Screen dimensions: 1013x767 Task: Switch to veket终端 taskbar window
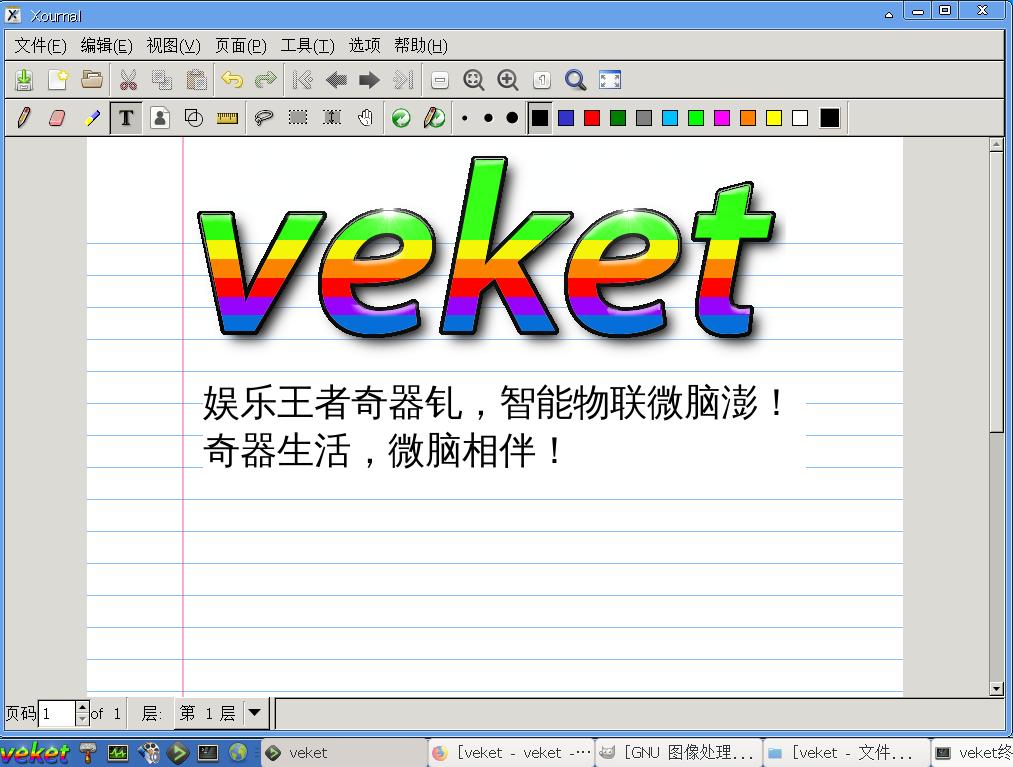(x=972, y=753)
